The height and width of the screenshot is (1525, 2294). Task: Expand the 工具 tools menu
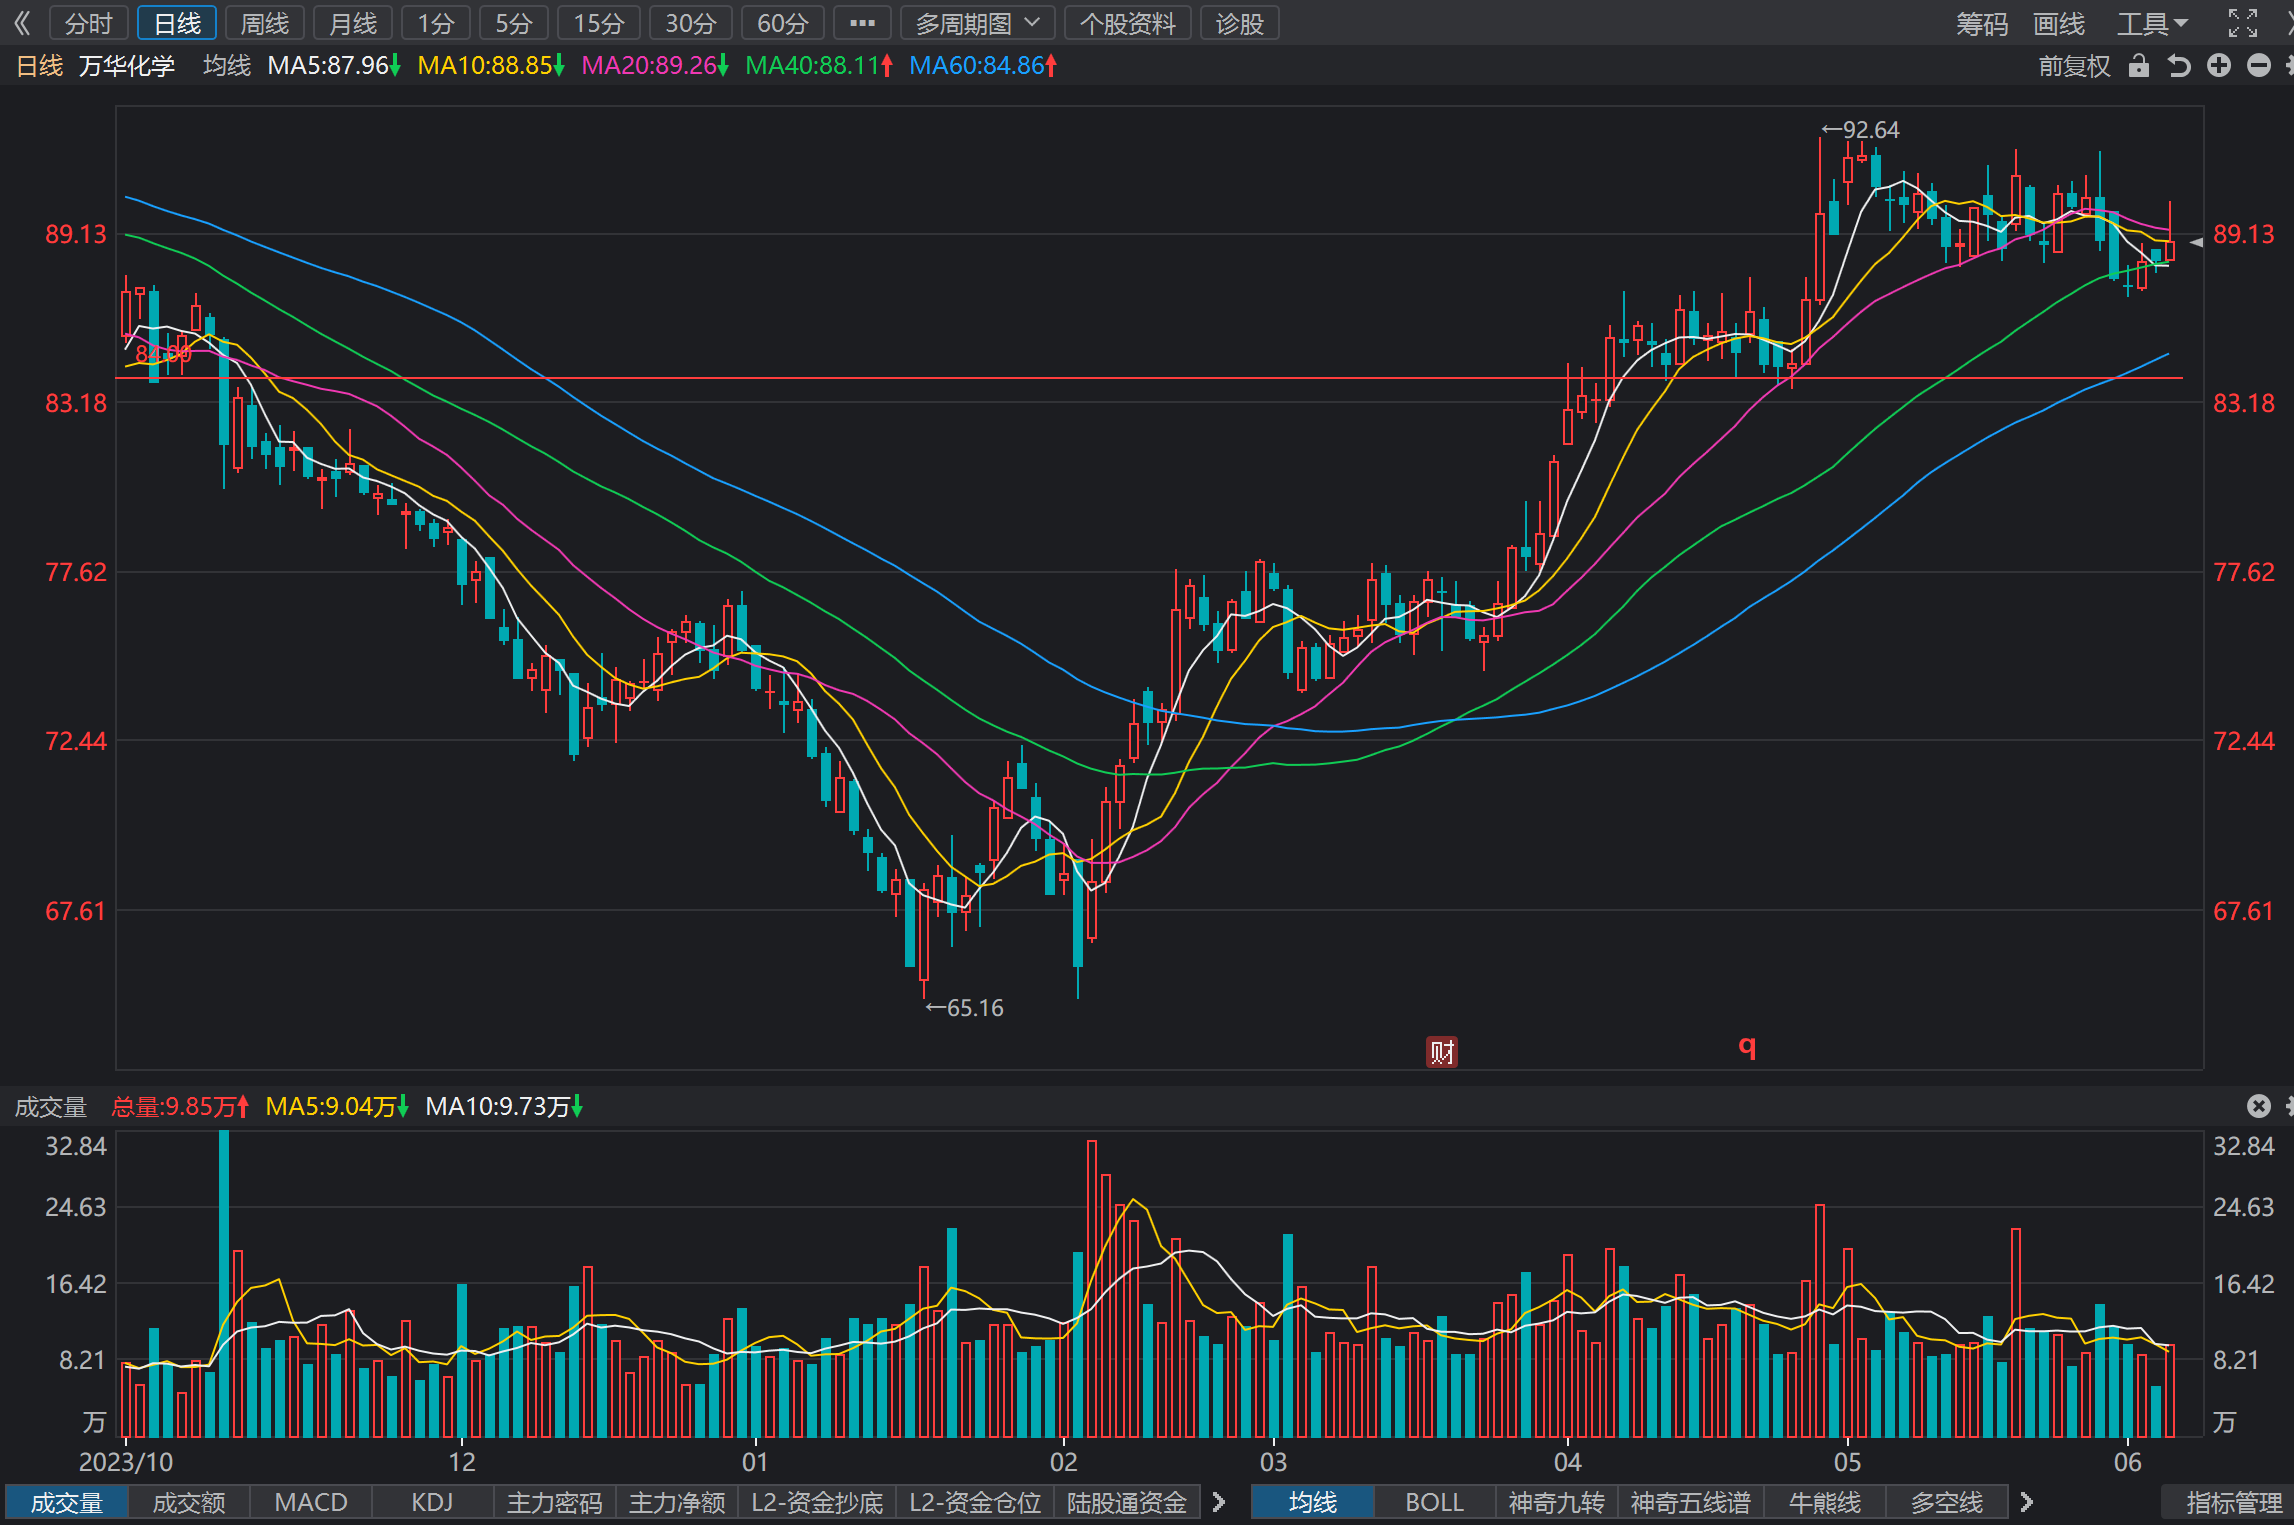click(x=2152, y=23)
